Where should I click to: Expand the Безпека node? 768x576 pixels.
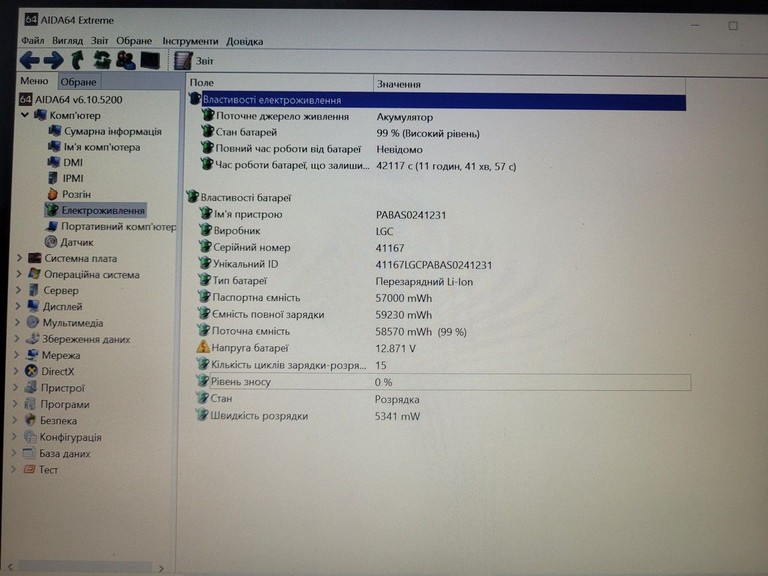tap(15, 420)
